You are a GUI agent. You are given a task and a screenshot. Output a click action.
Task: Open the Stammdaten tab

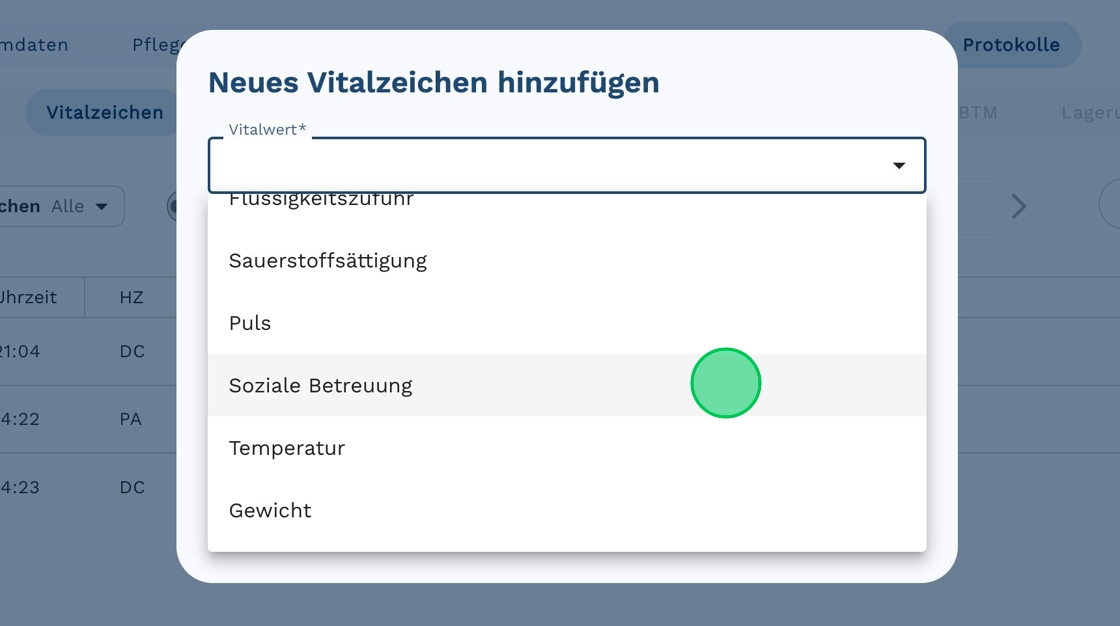coord(35,45)
